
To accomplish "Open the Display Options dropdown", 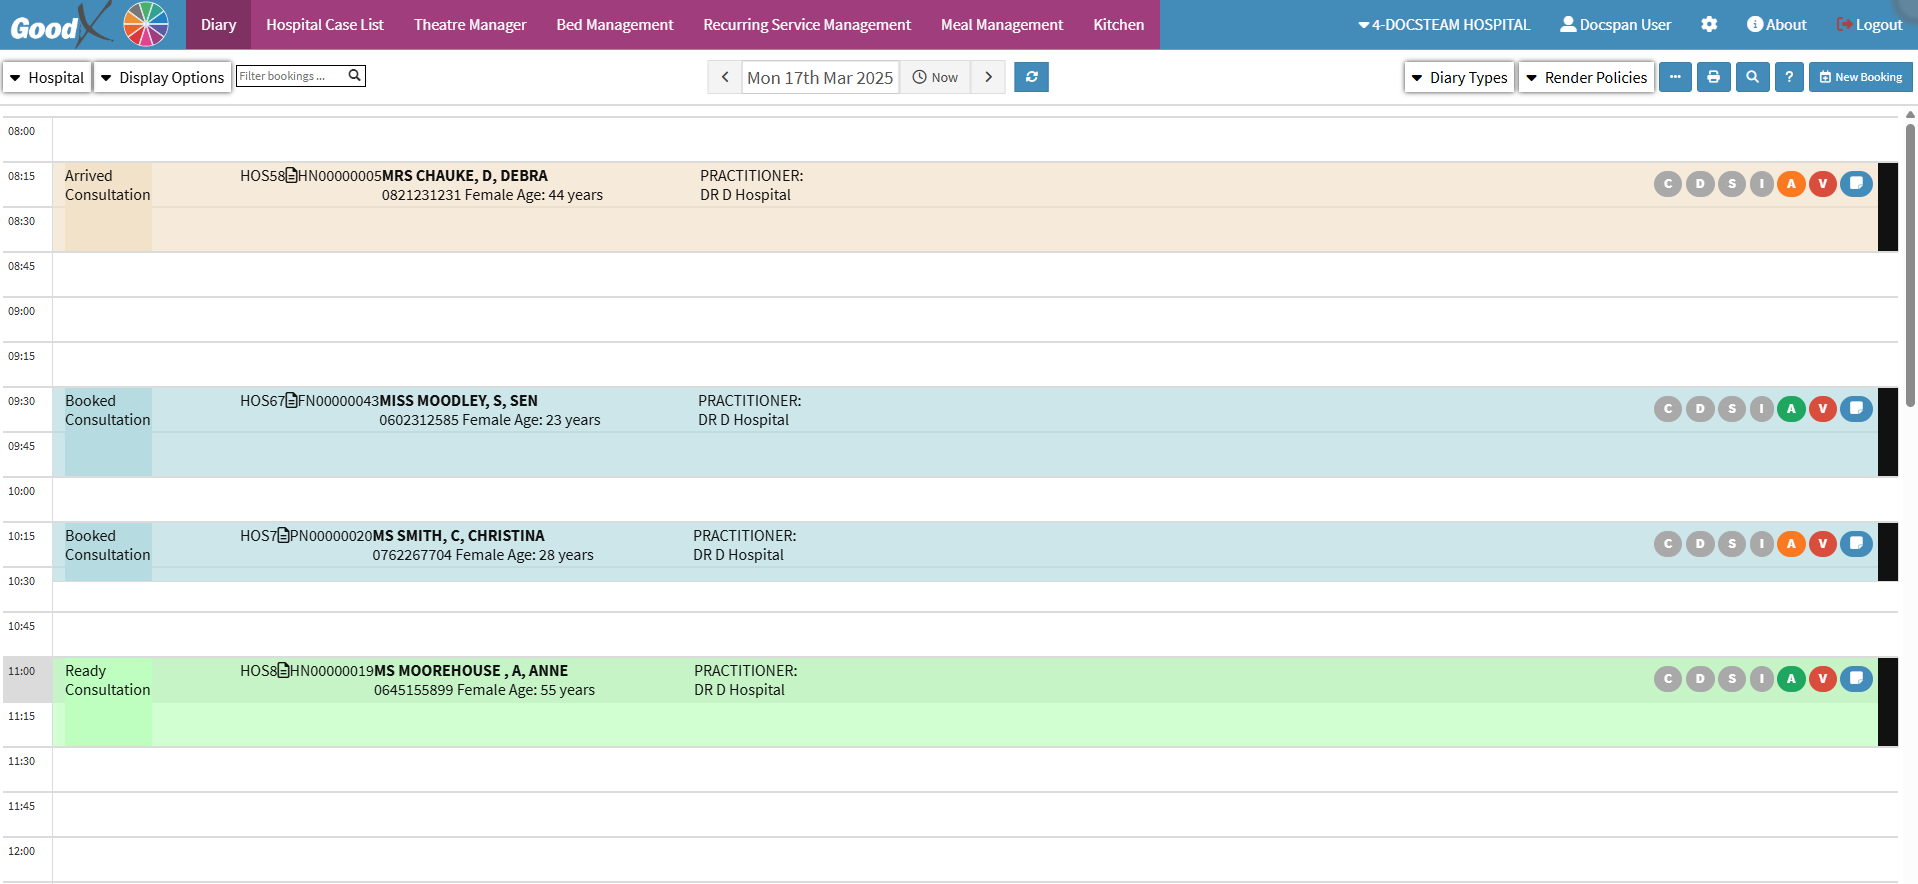I will click(x=162, y=77).
